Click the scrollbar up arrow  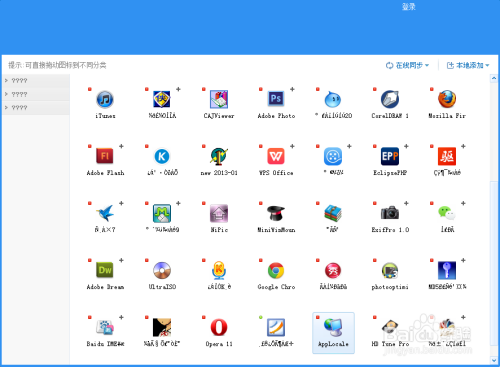(494, 78)
